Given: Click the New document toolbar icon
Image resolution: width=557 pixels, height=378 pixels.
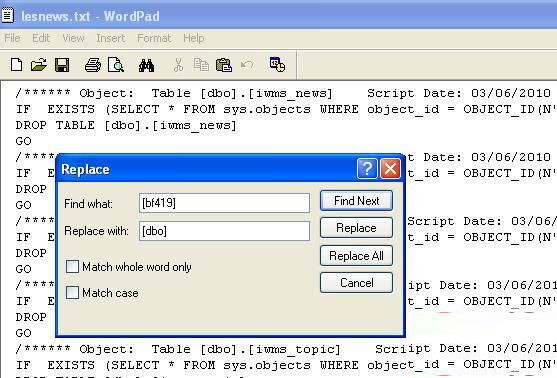Looking at the screenshot, I should [x=16, y=65].
